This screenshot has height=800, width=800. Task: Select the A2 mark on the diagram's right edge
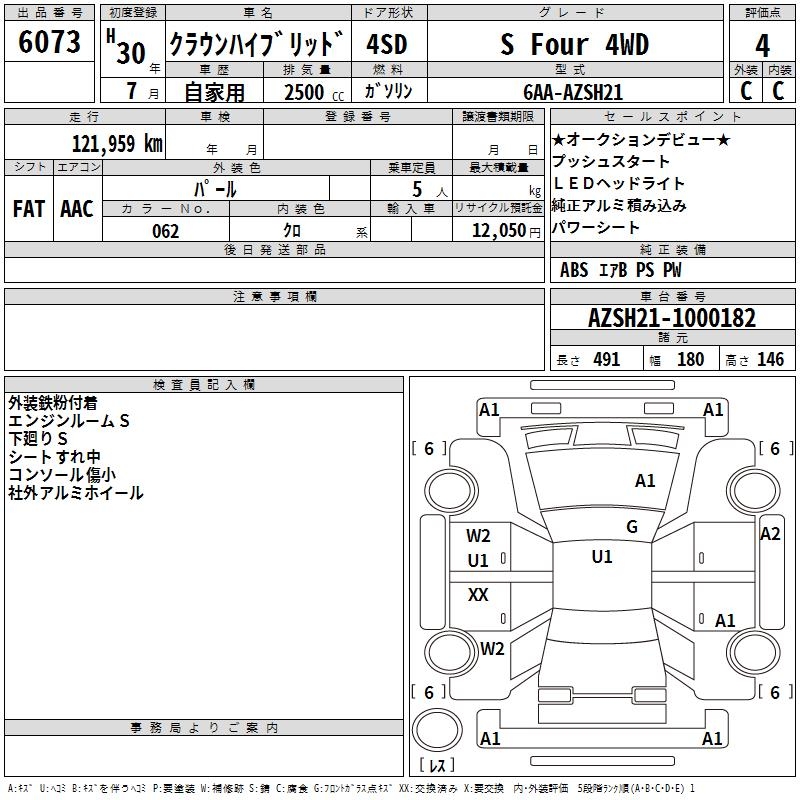pos(769,534)
